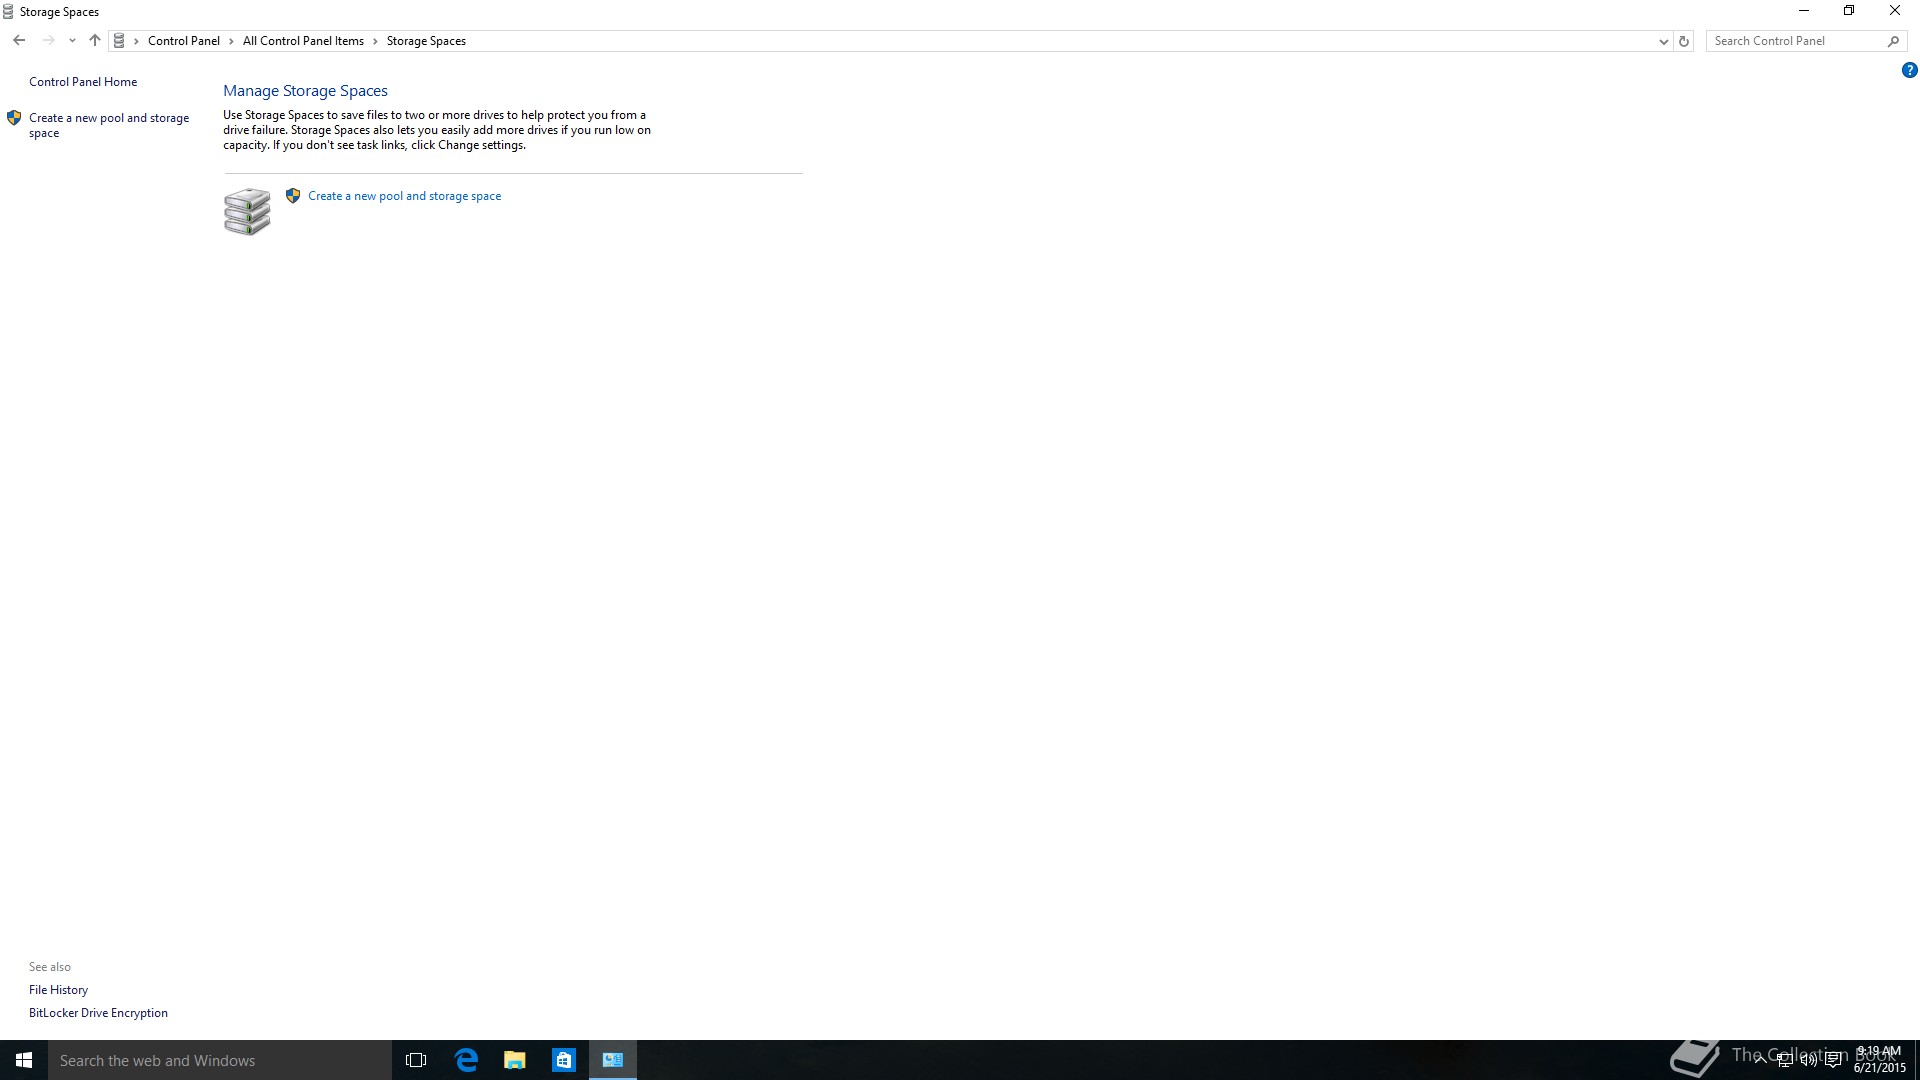The image size is (1920, 1080).
Task: Open the Store from the taskbar
Action: pos(564,1060)
